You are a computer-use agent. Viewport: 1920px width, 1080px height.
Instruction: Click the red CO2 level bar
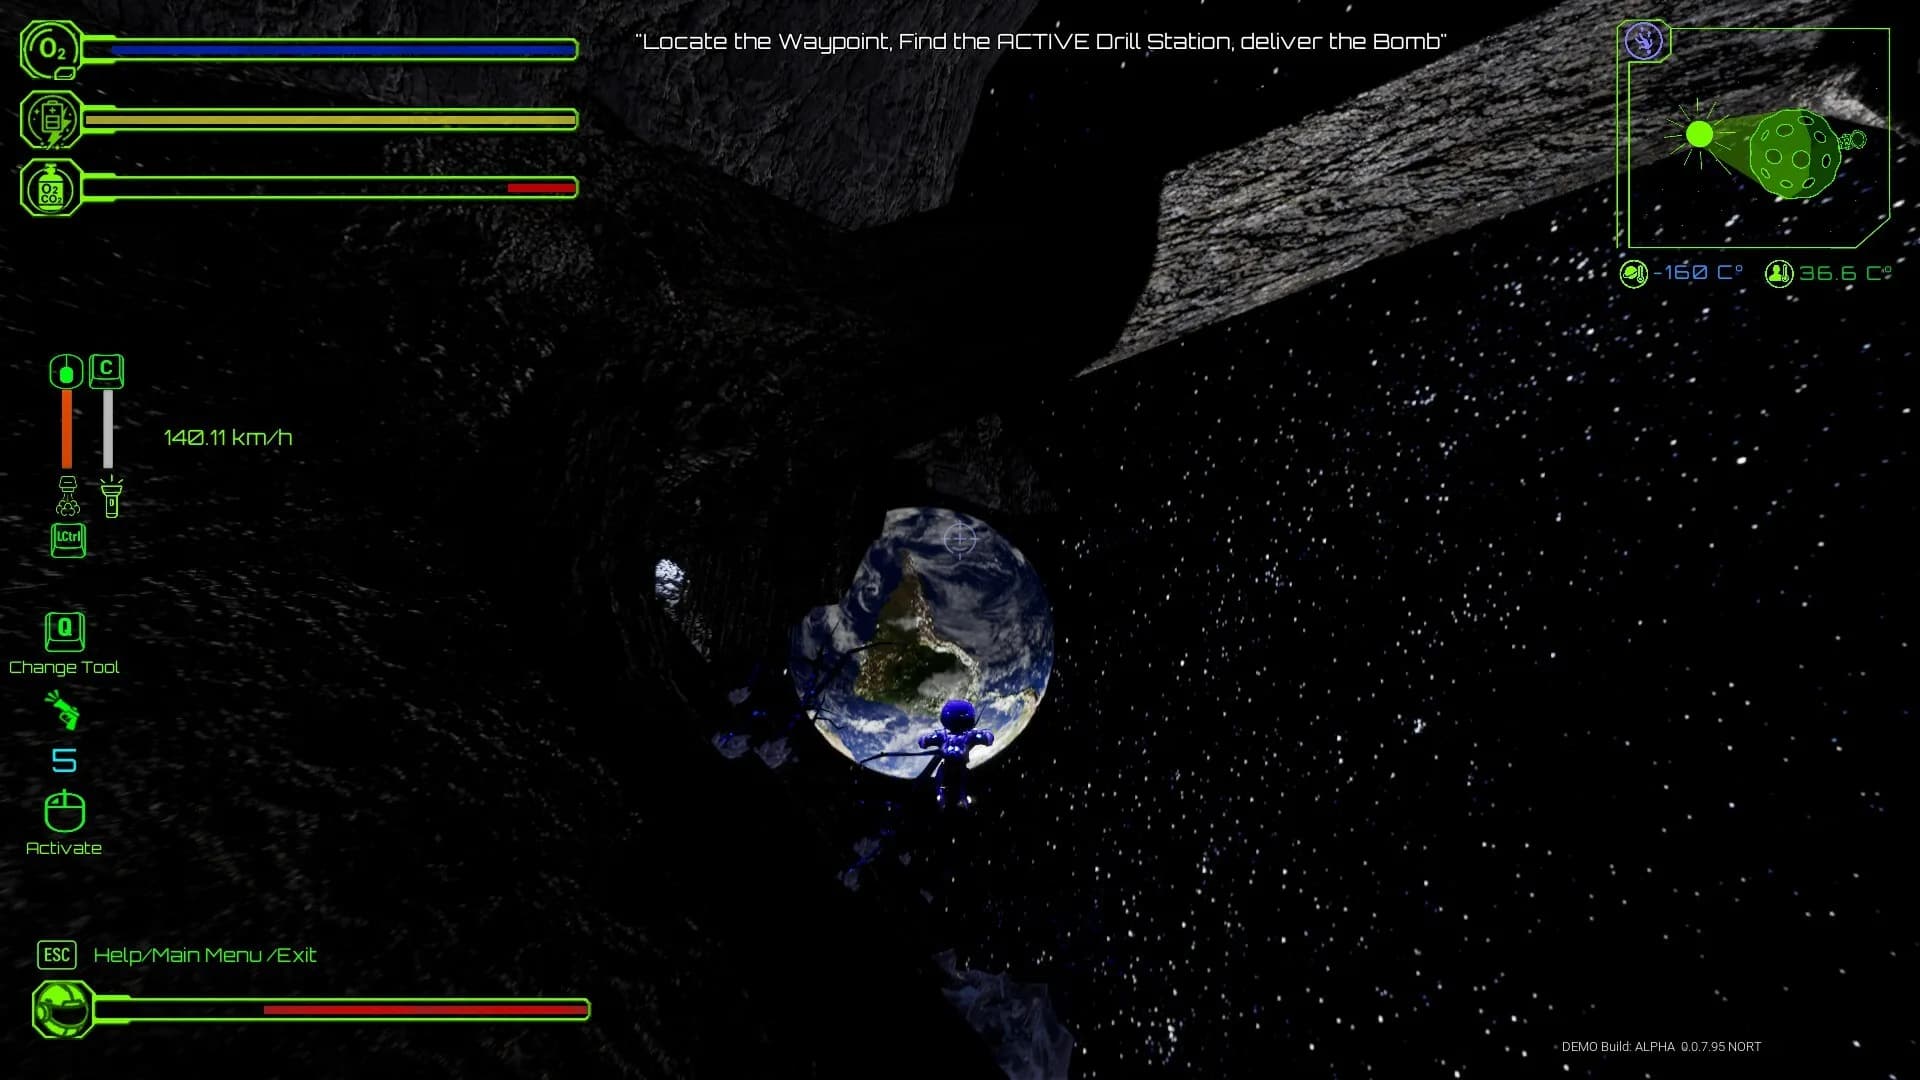coord(541,188)
